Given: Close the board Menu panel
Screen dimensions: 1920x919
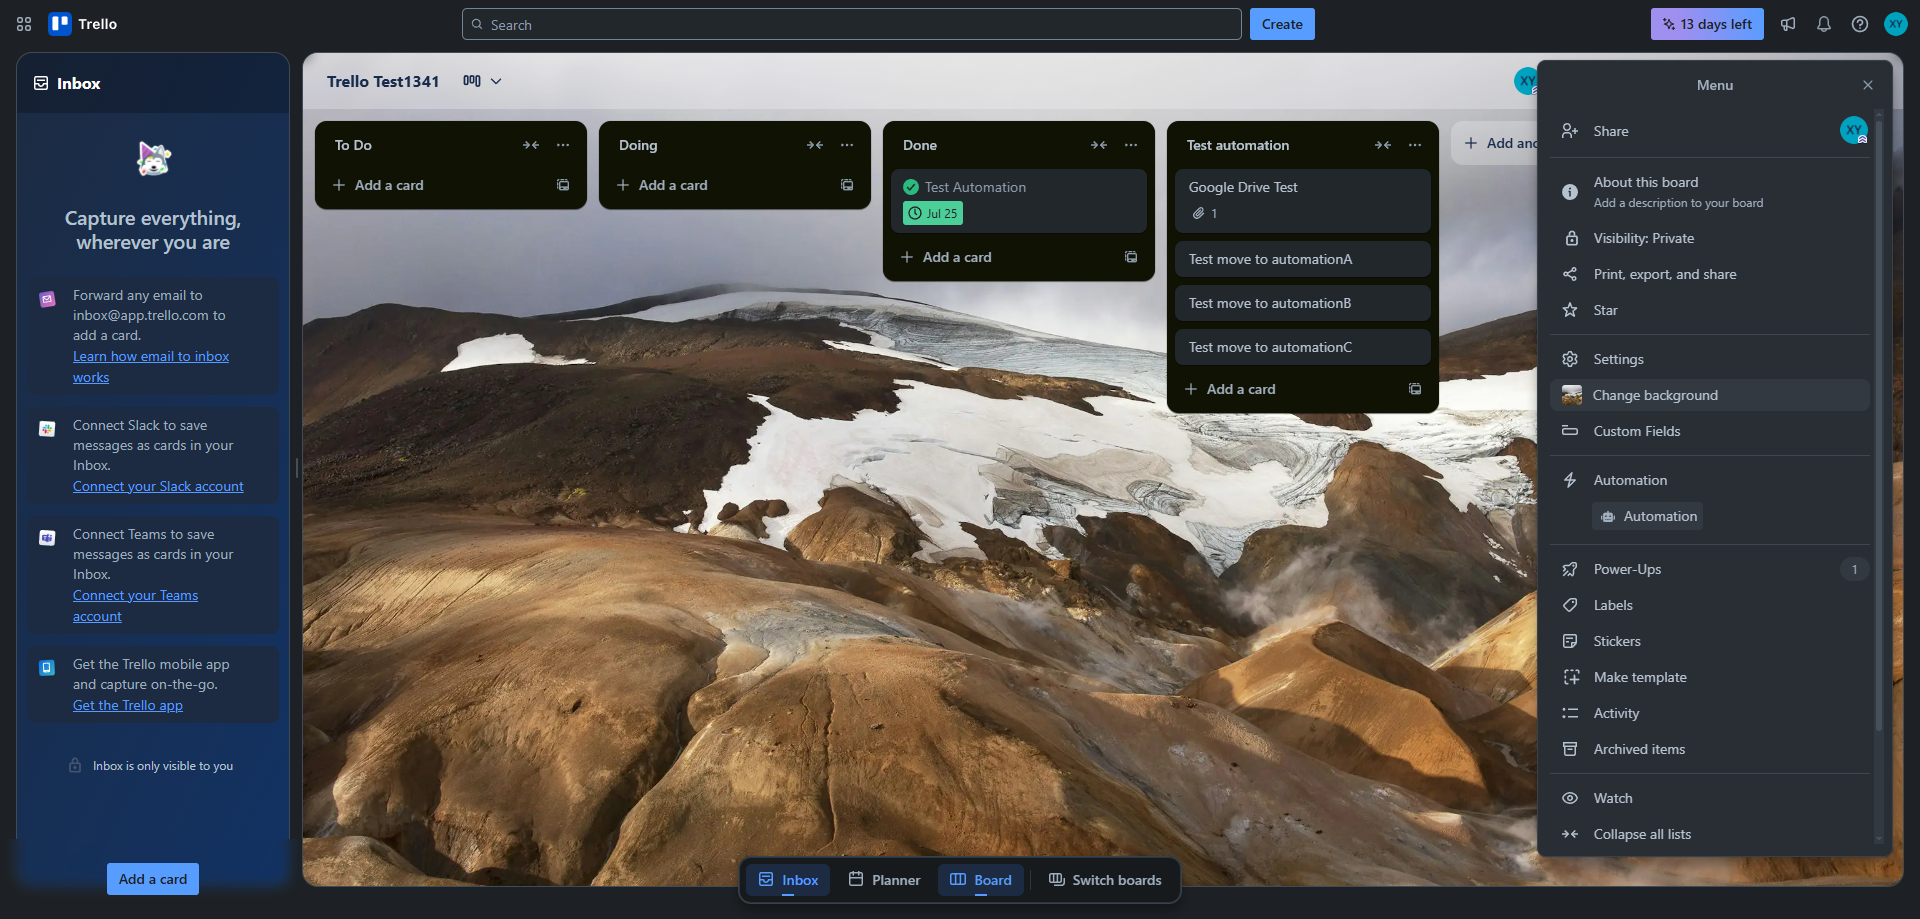Looking at the screenshot, I should 1868,85.
